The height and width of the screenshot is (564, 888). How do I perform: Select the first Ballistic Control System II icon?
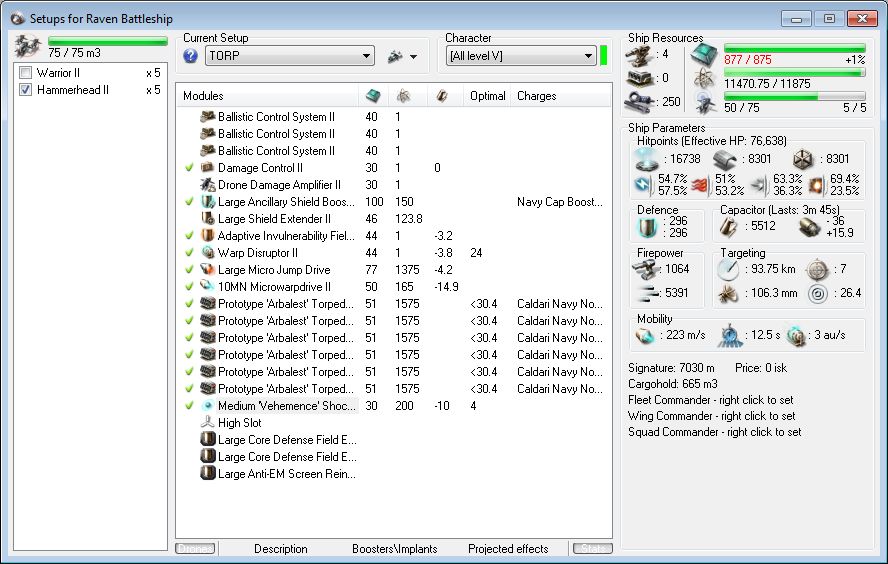coord(208,117)
